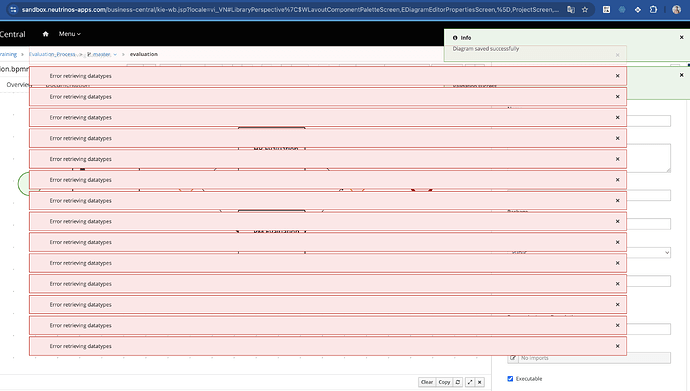Click the Clear button in the messages panel
Screen dimensions: 690x391
point(426,382)
